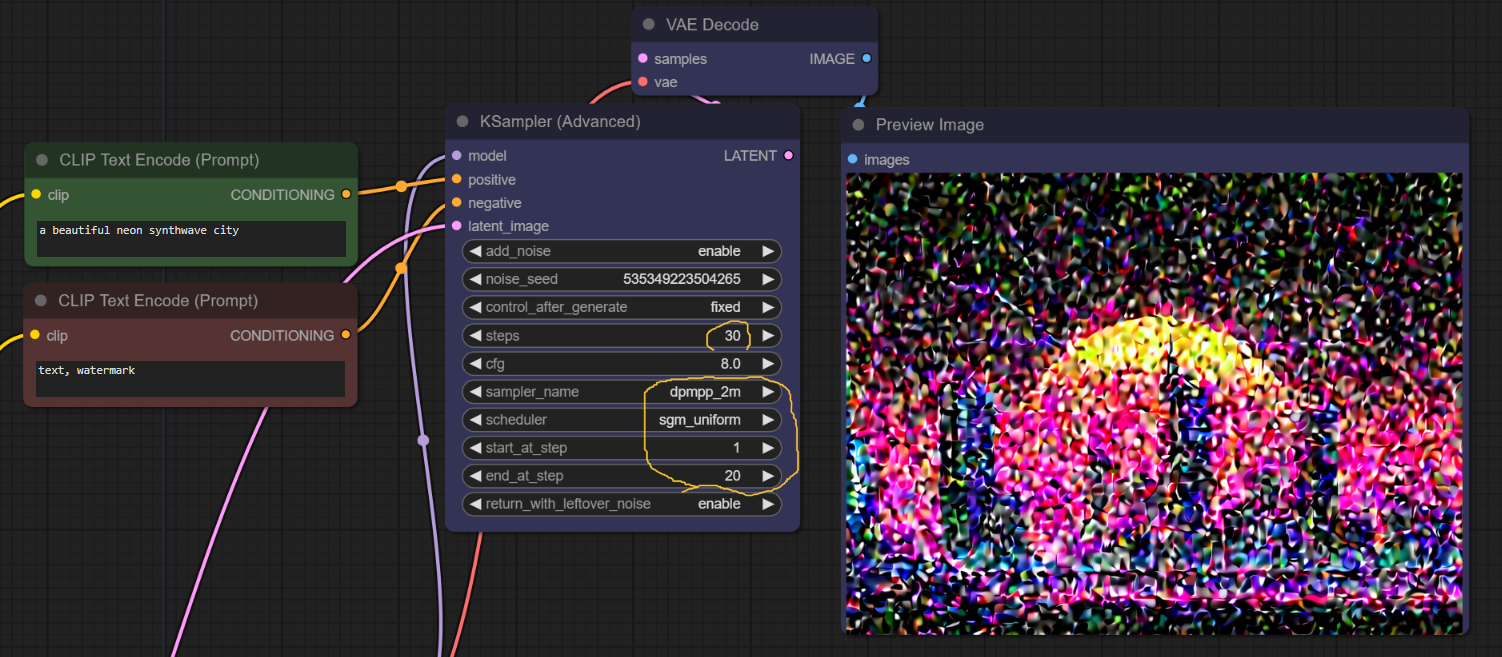Viewport: 1502px width, 657px height.
Task: Open the scheduler sgm_uniform dropdown
Action: [621, 420]
